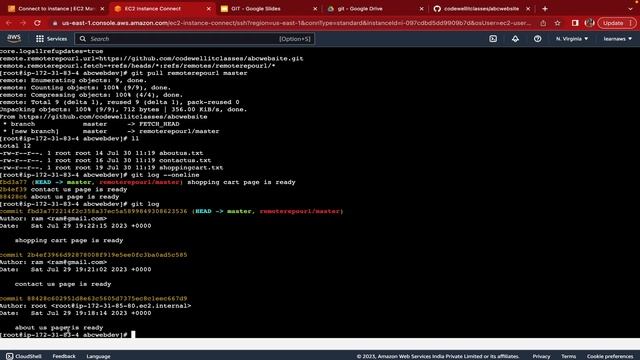Close the EC2 Instance Connect tab
Viewport: 640px width, 360px height.
point(209,9)
